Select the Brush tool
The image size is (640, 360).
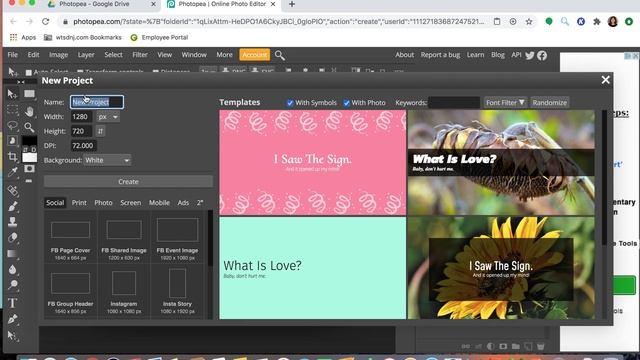(12, 206)
